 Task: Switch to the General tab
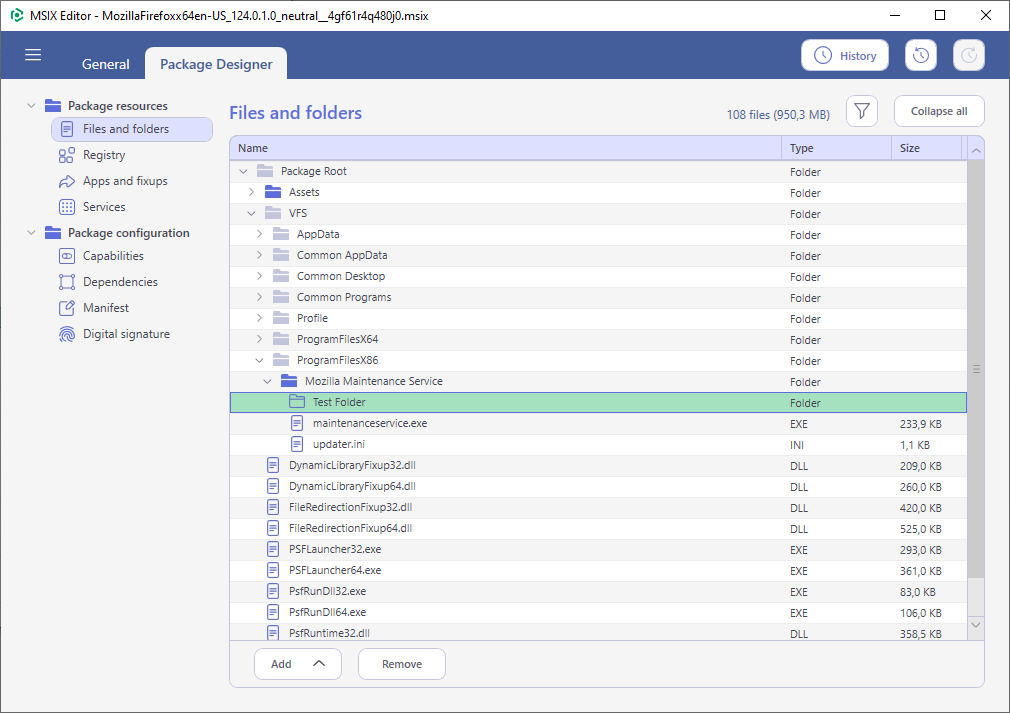coord(106,64)
